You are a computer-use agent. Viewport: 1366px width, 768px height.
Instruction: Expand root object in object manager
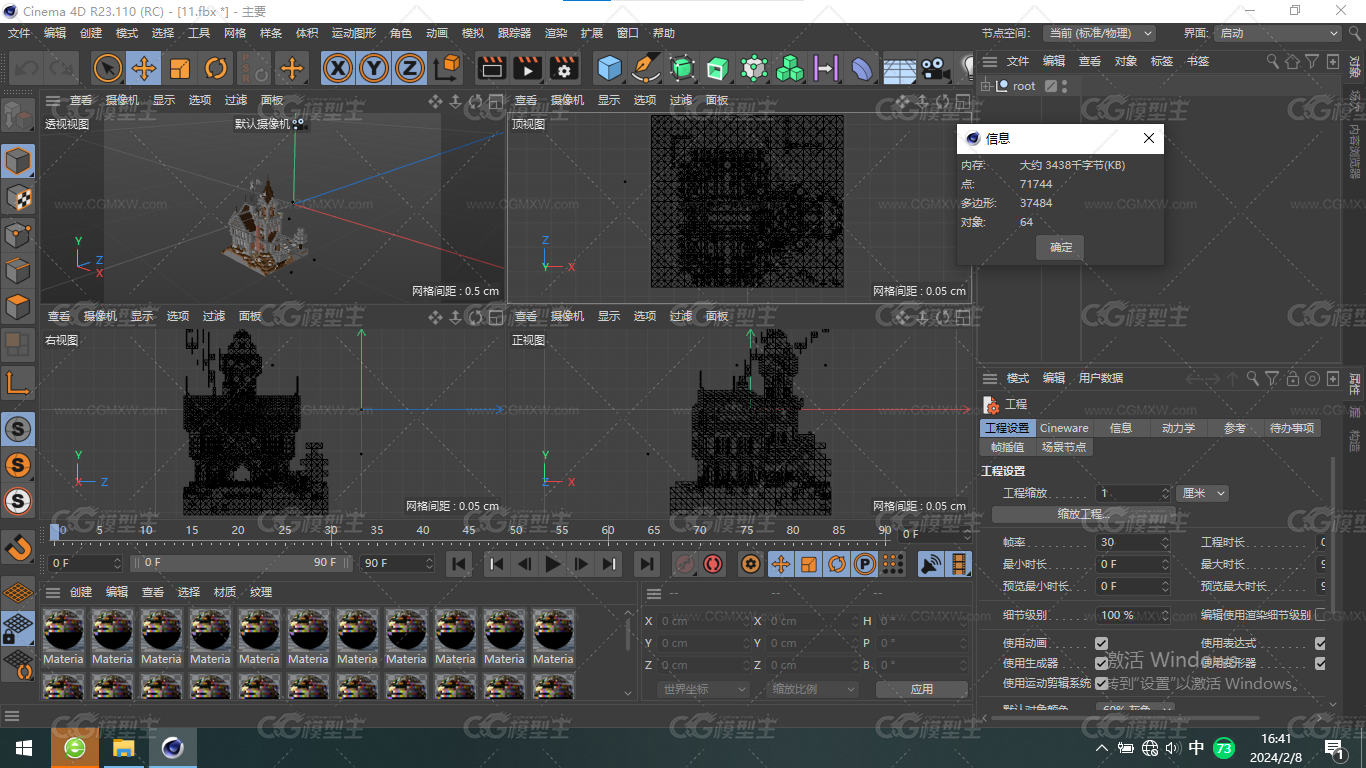pyautogui.click(x=986, y=86)
